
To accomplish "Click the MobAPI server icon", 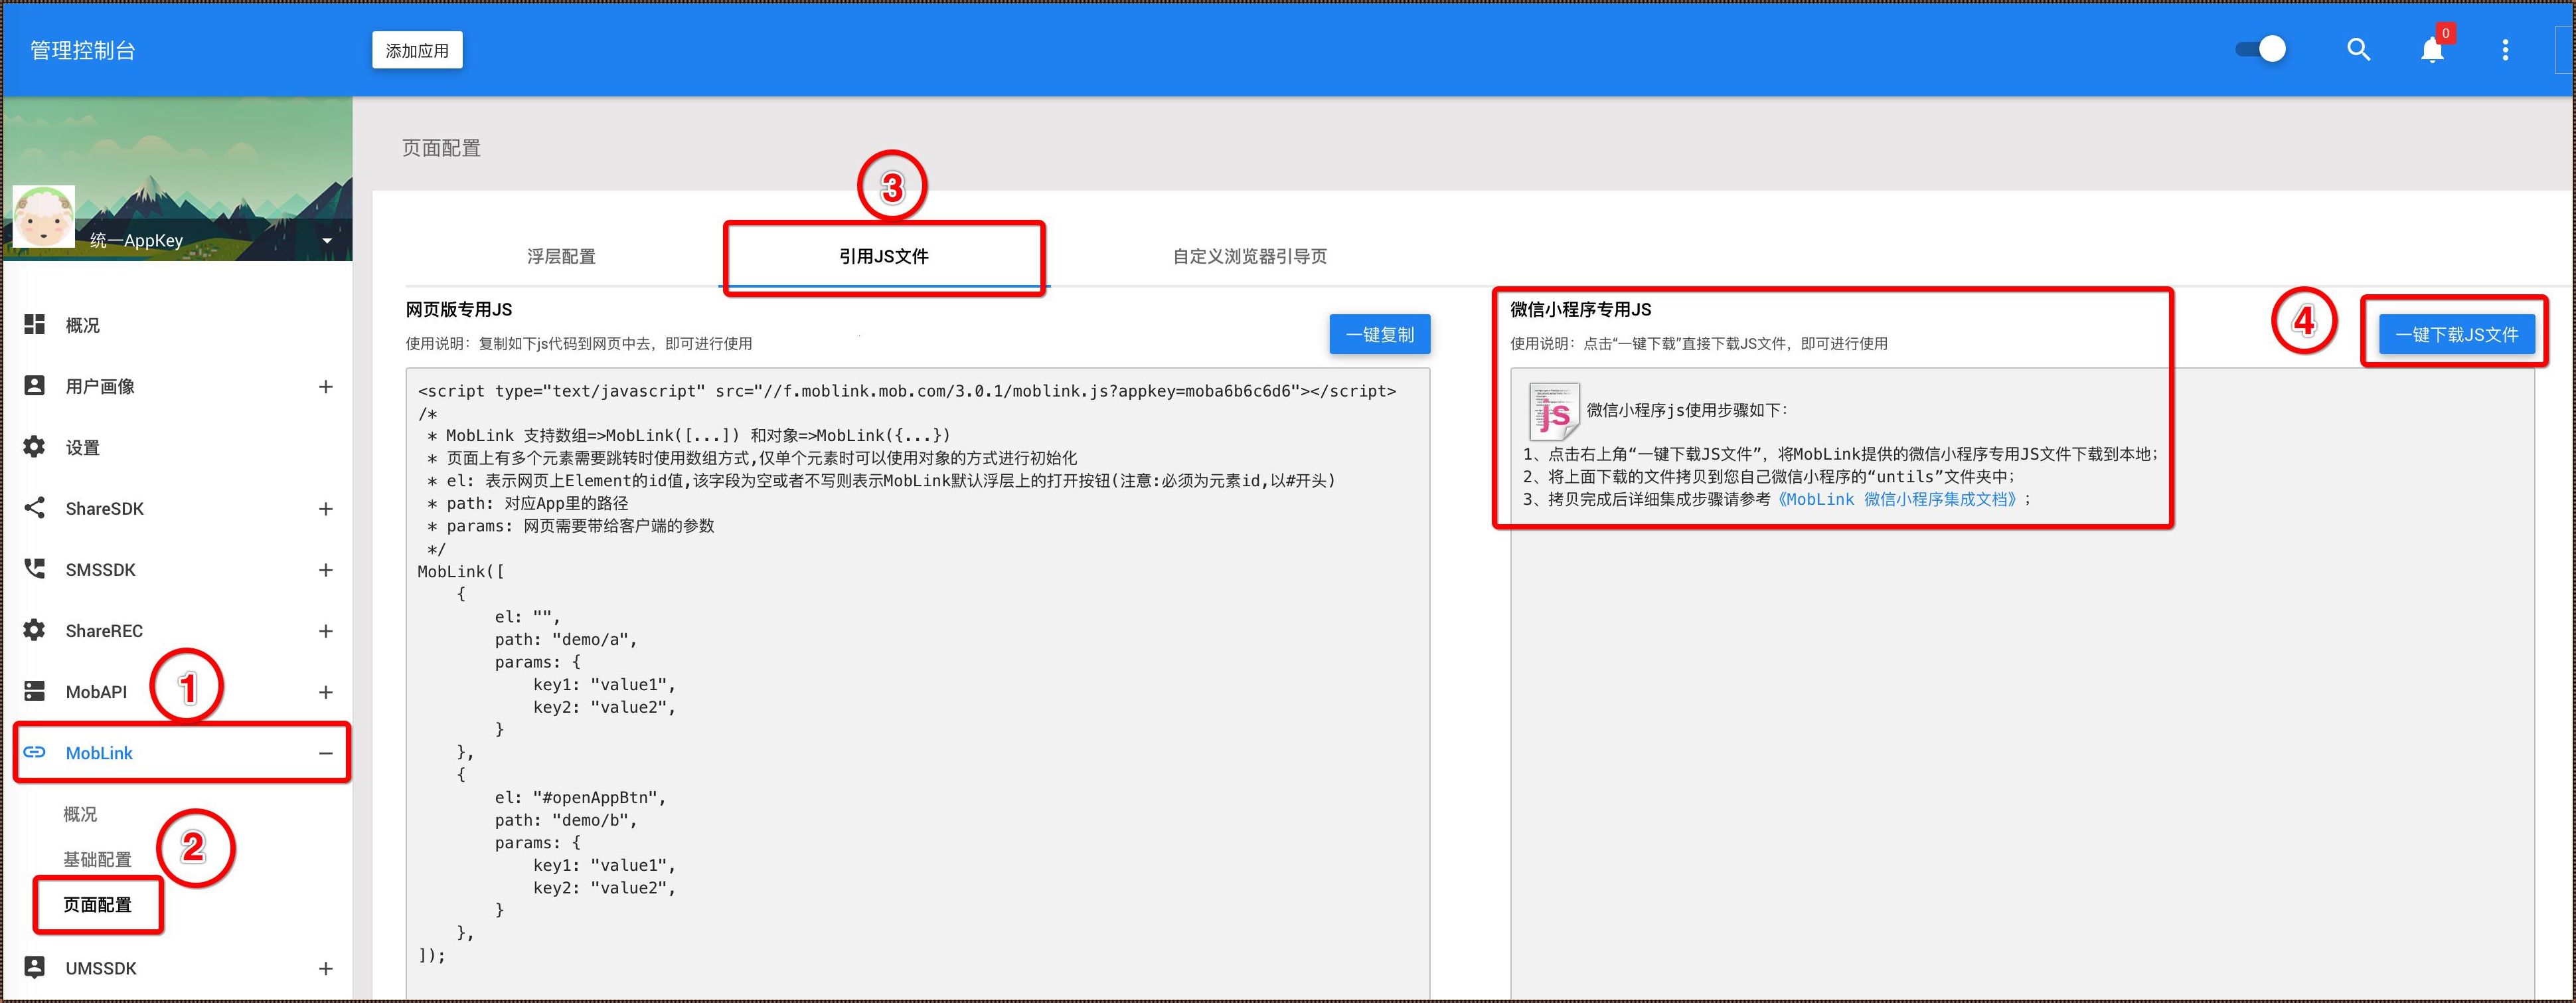I will click(35, 691).
